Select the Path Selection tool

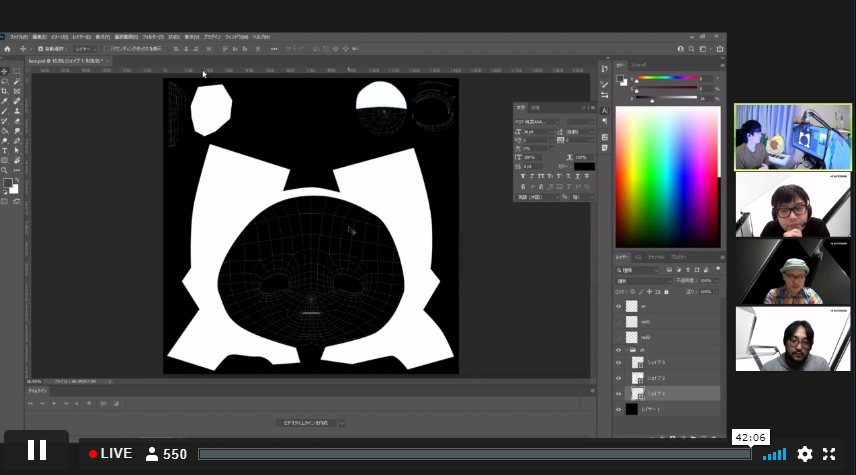coord(17,151)
